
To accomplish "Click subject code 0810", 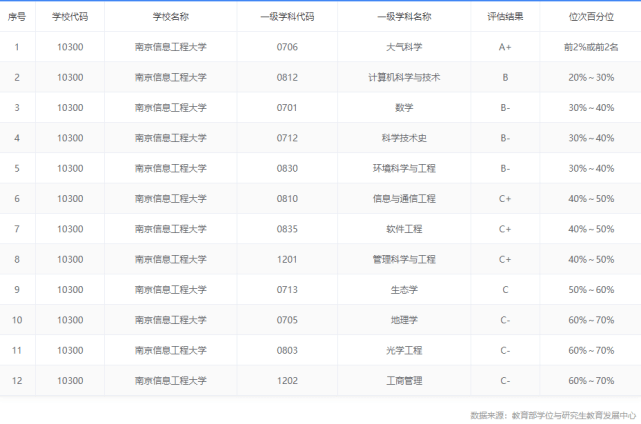I will tap(287, 199).
